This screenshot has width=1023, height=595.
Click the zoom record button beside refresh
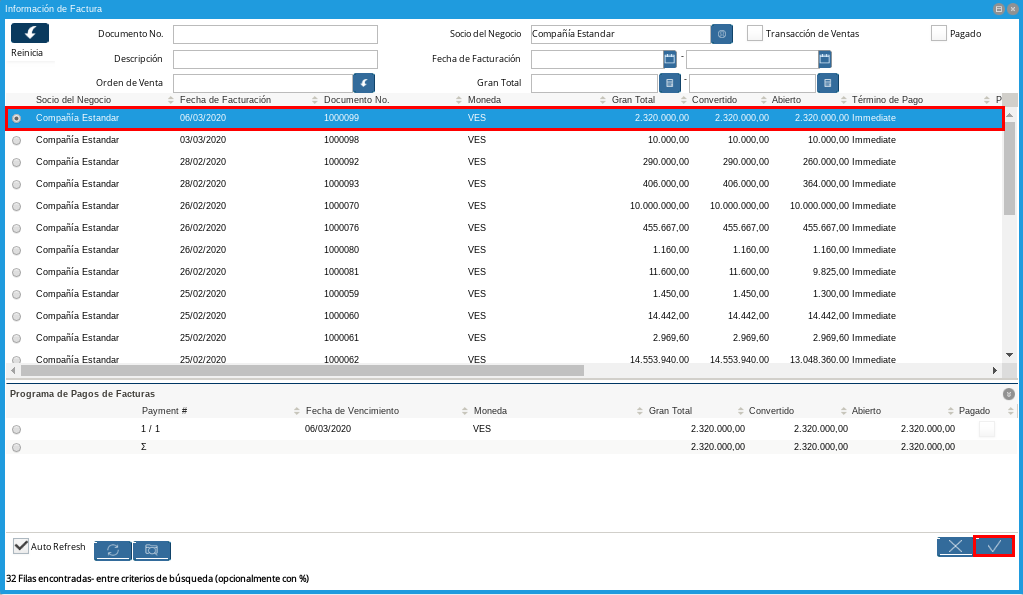[x=152, y=550]
